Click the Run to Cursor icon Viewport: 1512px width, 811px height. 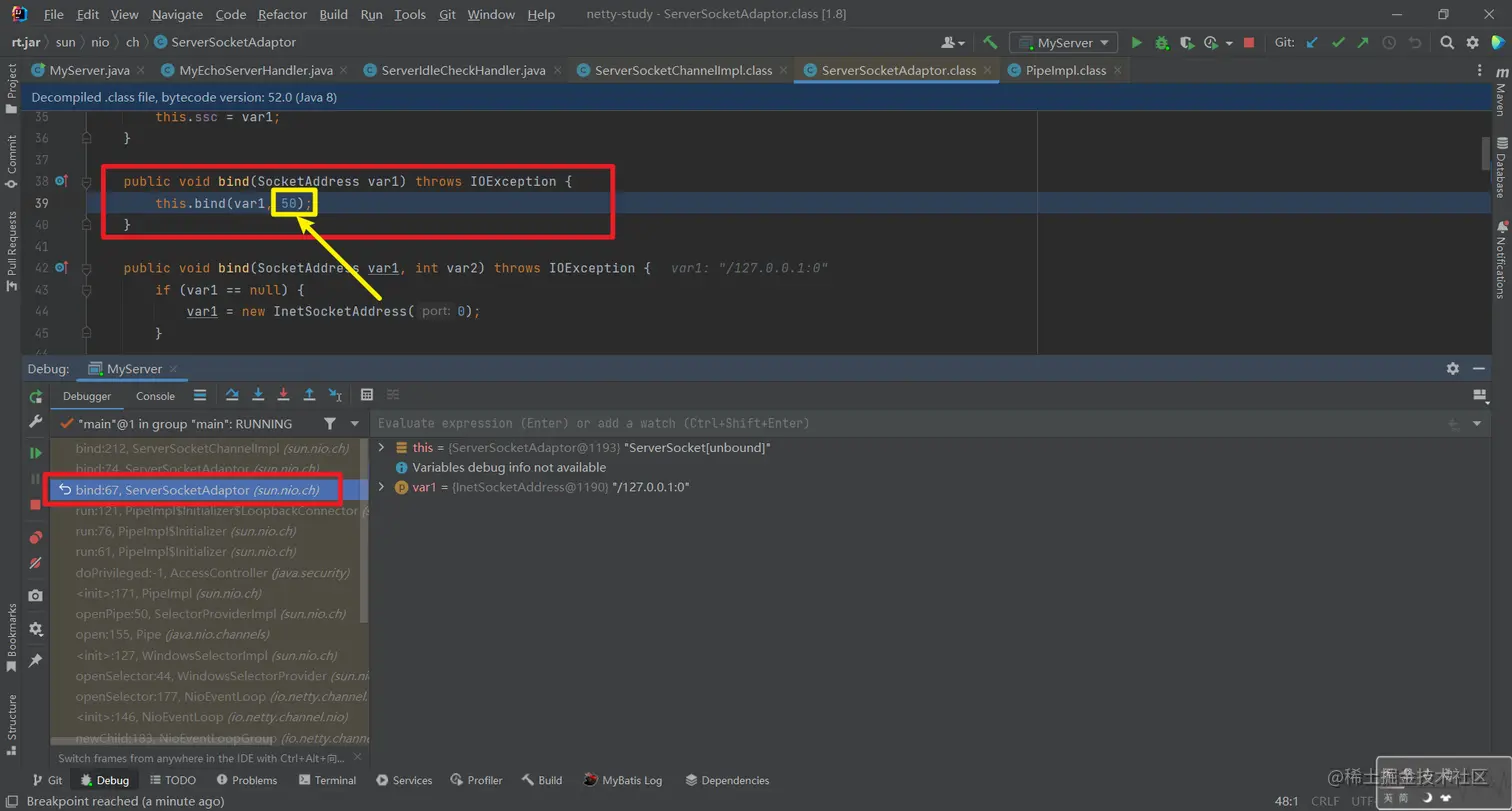click(335, 395)
